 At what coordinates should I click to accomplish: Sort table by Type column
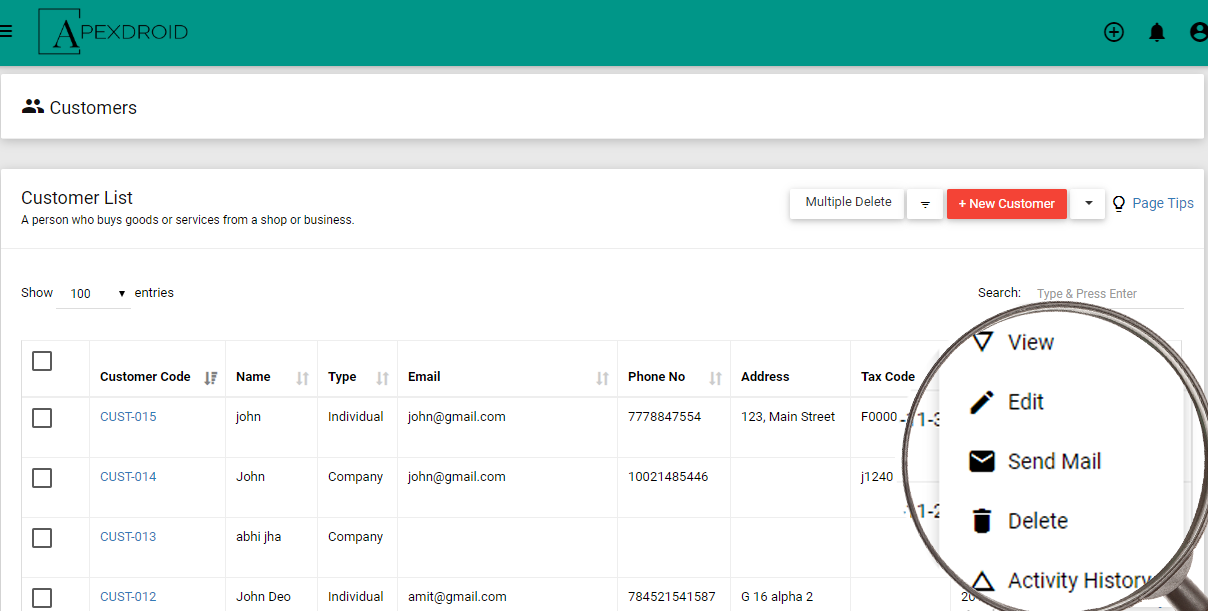(x=383, y=378)
